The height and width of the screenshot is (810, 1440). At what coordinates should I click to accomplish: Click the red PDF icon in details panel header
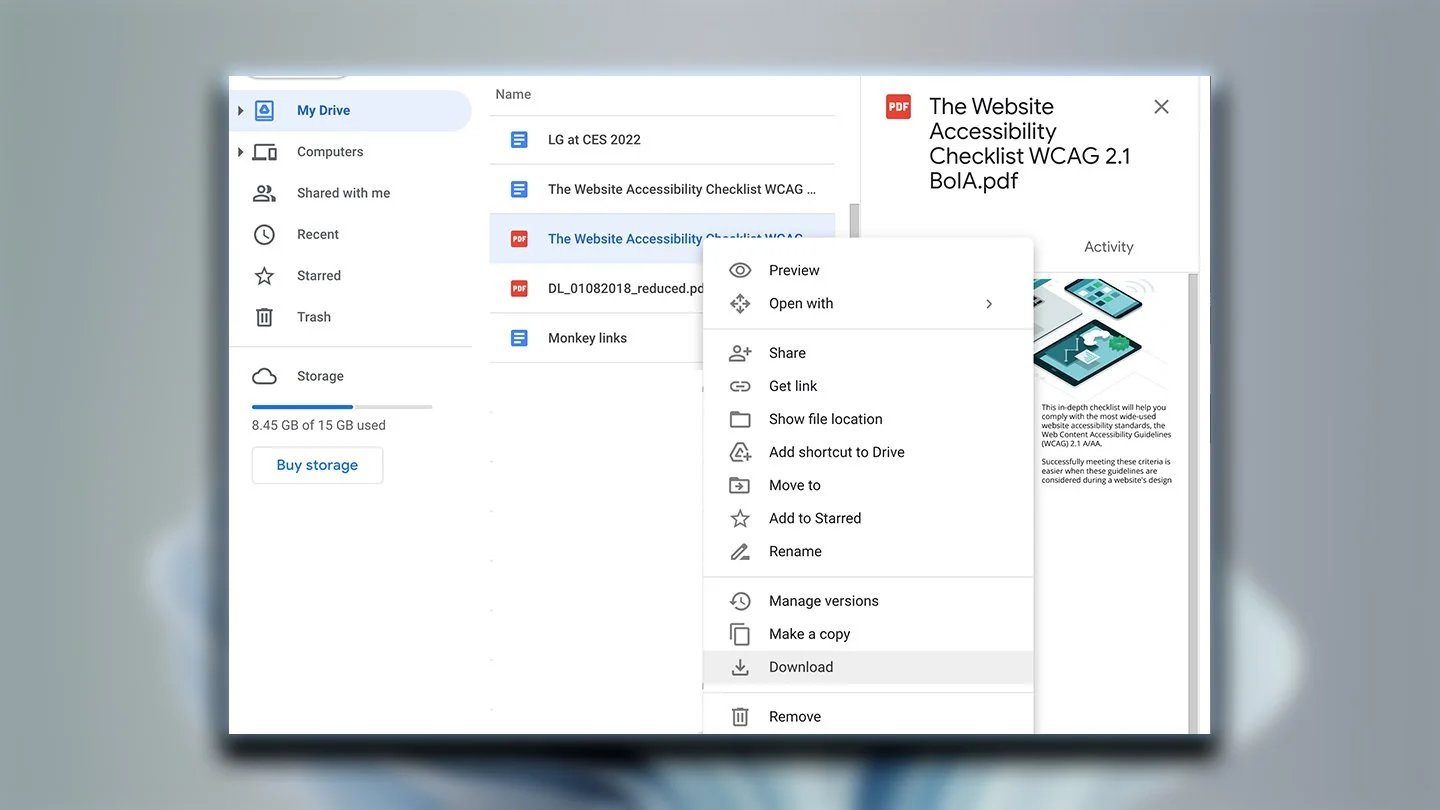tap(898, 107)
